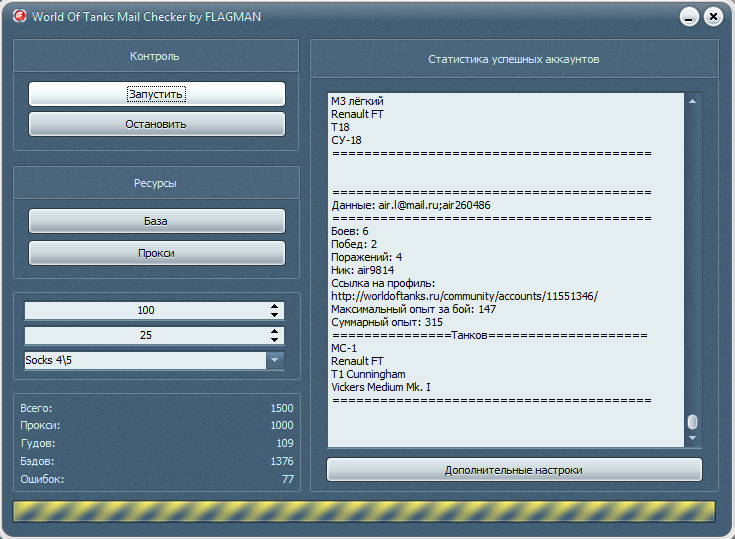Click the М3 лёгкий entry

click(357, 101)
